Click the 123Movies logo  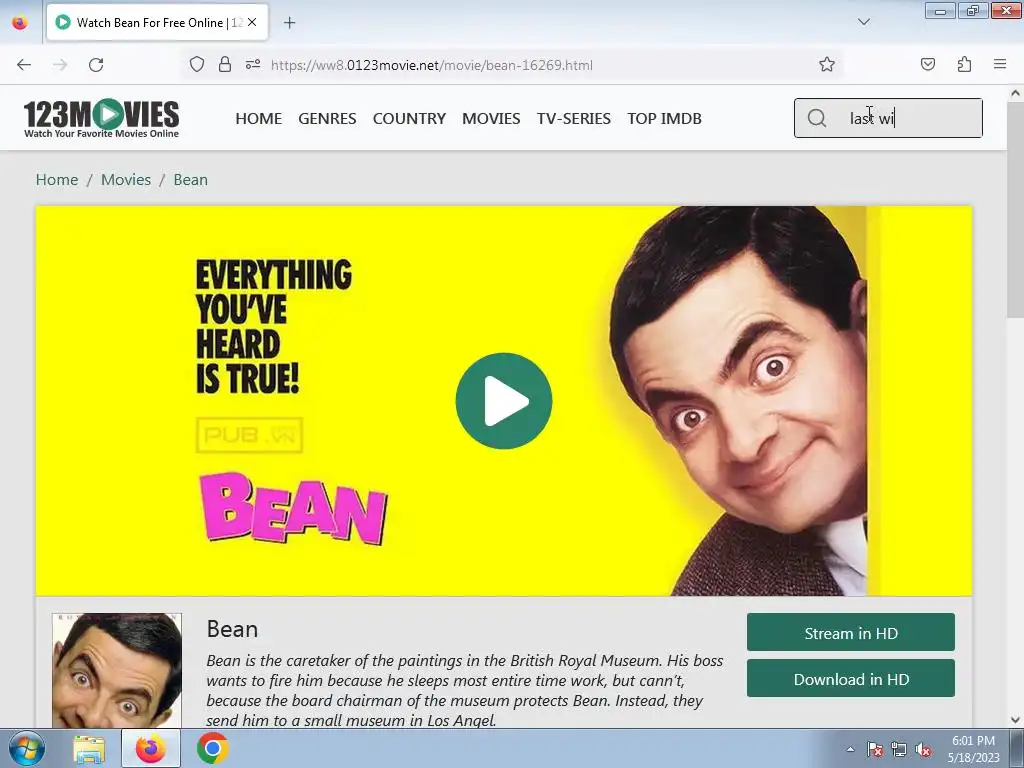pos(101,118)
